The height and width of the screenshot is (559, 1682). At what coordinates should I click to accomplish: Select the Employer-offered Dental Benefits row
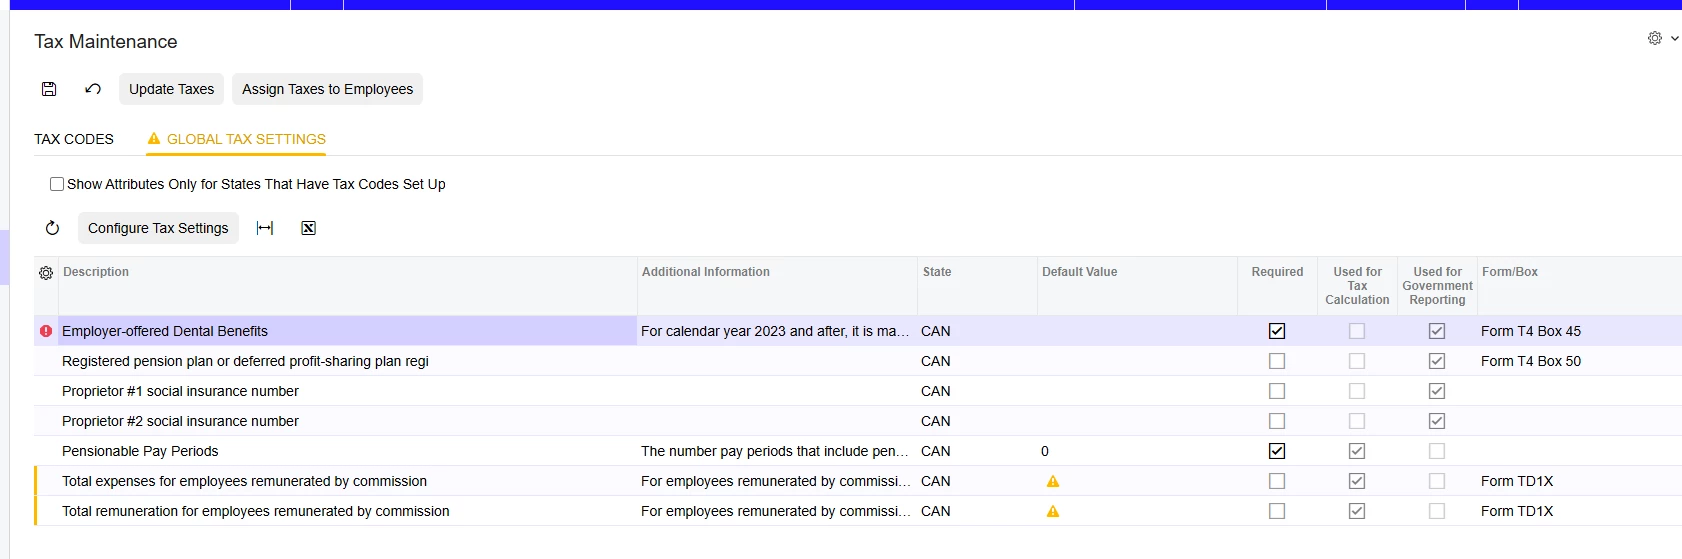point(858,331)
